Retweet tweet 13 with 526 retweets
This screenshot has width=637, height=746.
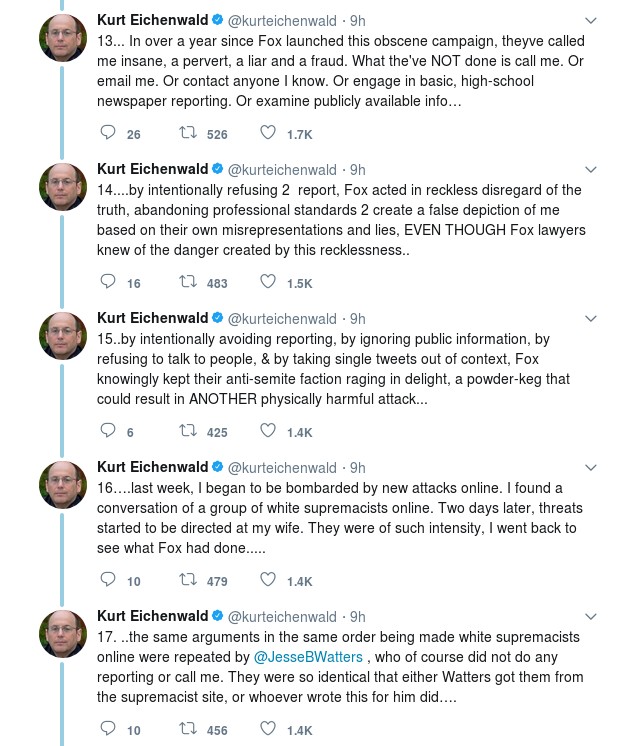coord(187,134)
